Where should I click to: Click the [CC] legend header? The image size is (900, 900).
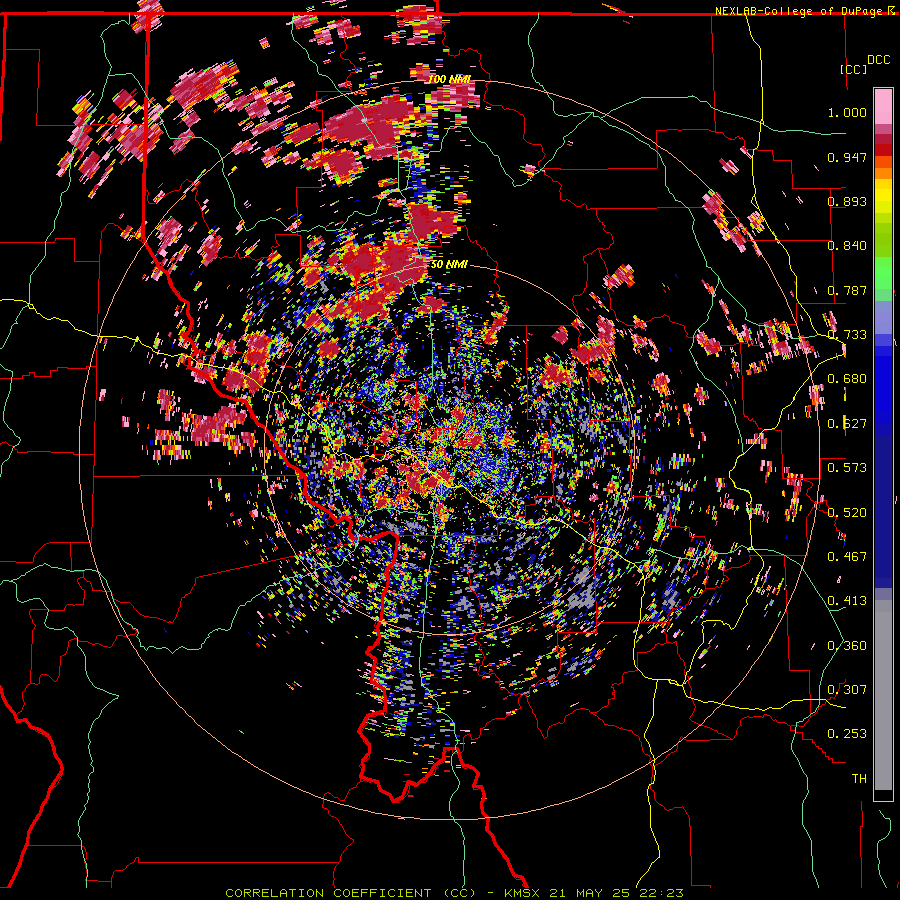tap(854, 69)
